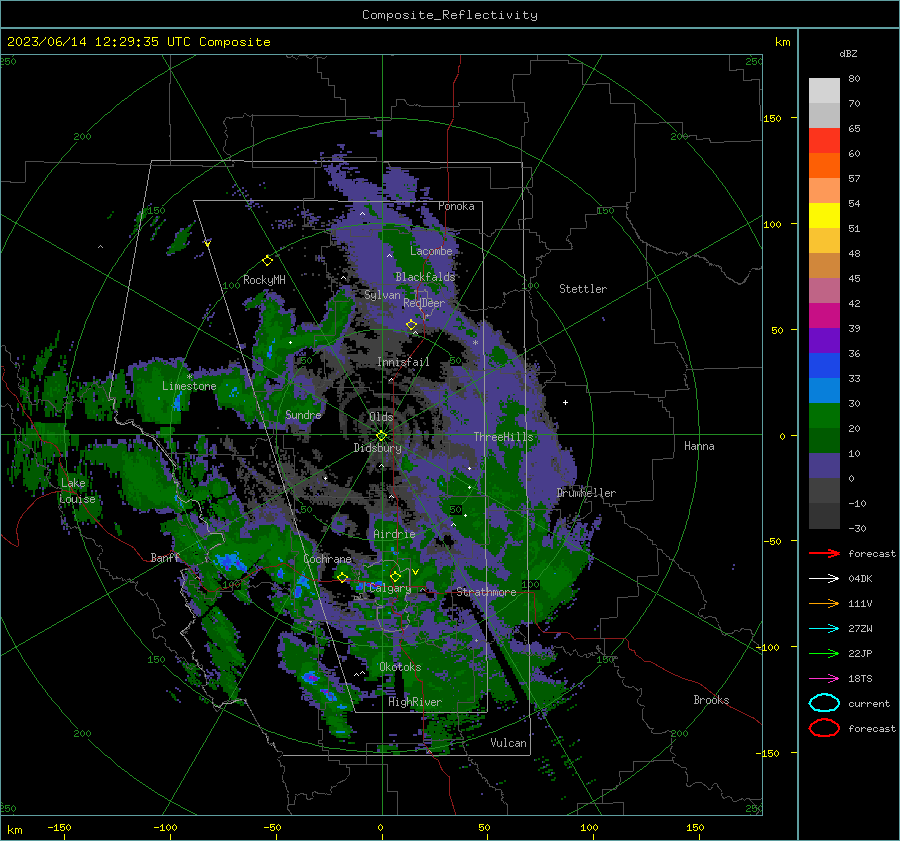Click the Drumheller label
The height and width of the screenshot is (841, 900).
pyautogui.click(x=586, y=493)
